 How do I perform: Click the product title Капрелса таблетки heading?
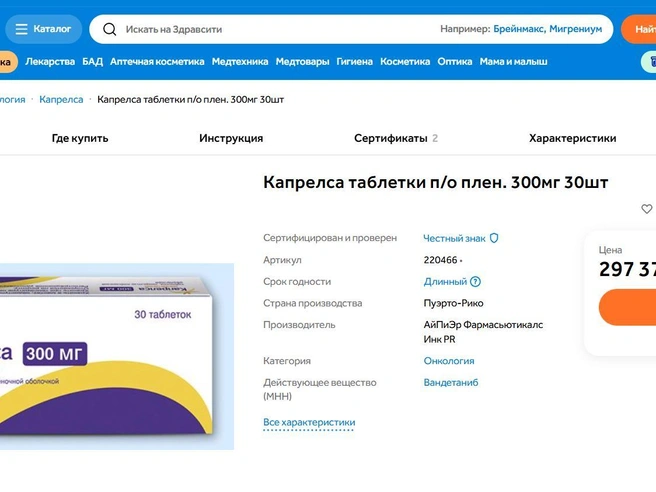pos(436,182)
